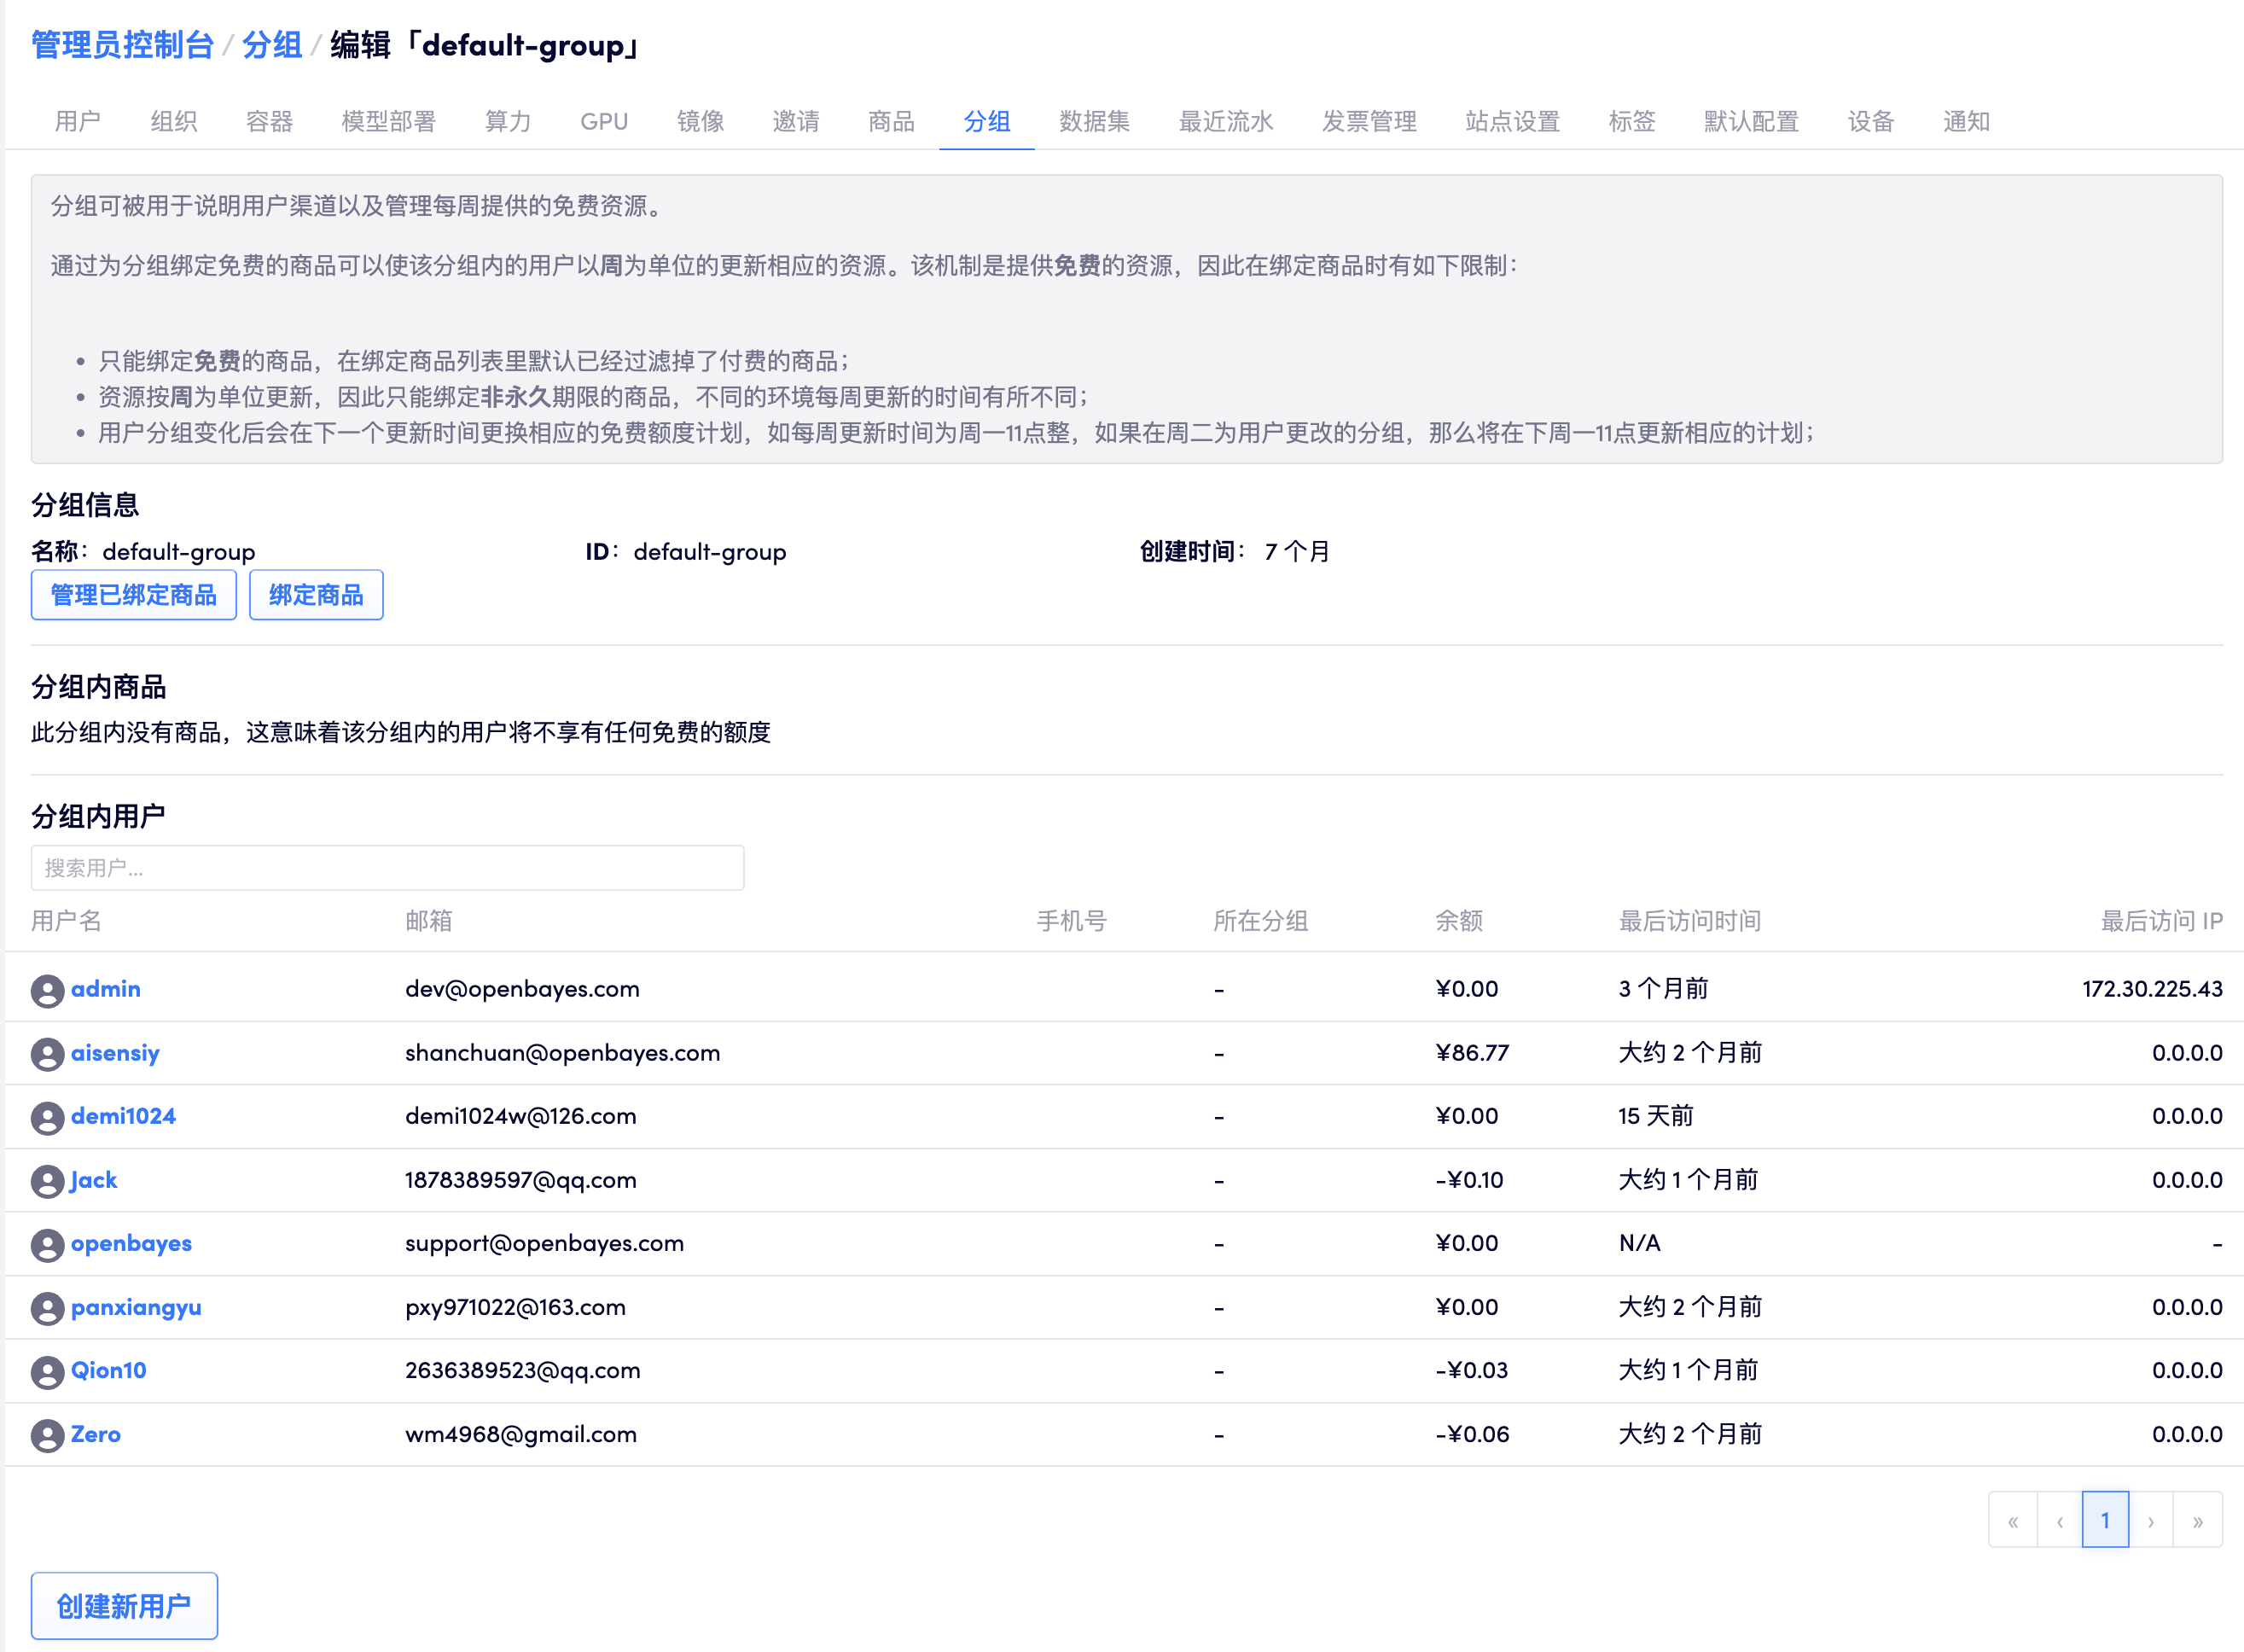Jump to last page with the » arrow

point(2198,1519)
